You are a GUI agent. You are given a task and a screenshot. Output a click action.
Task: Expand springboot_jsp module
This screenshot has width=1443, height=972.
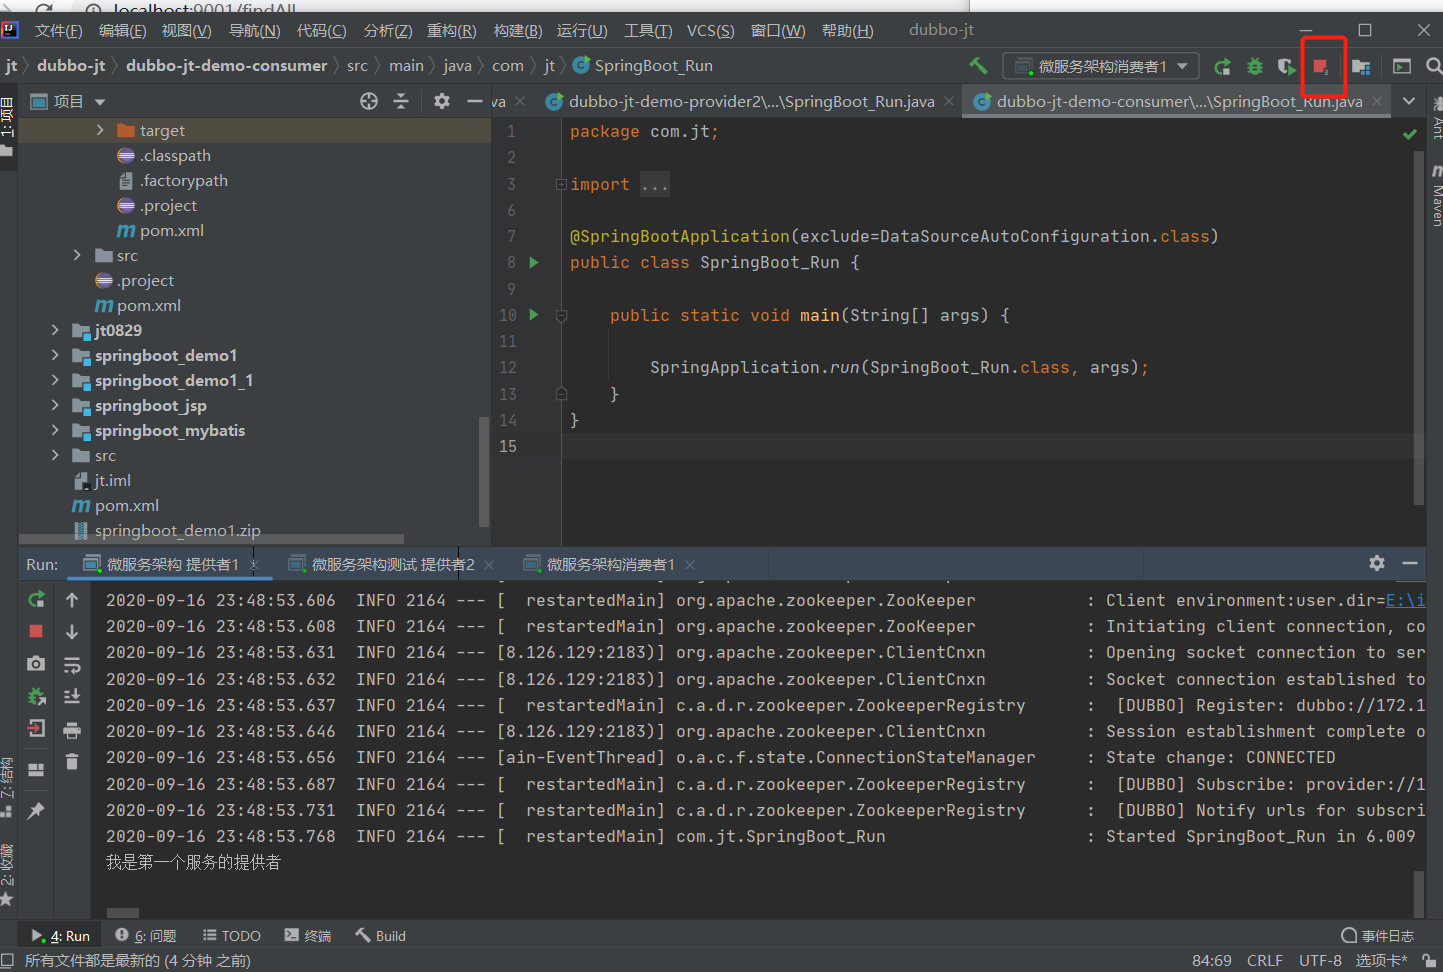click(x=55, y=405)
